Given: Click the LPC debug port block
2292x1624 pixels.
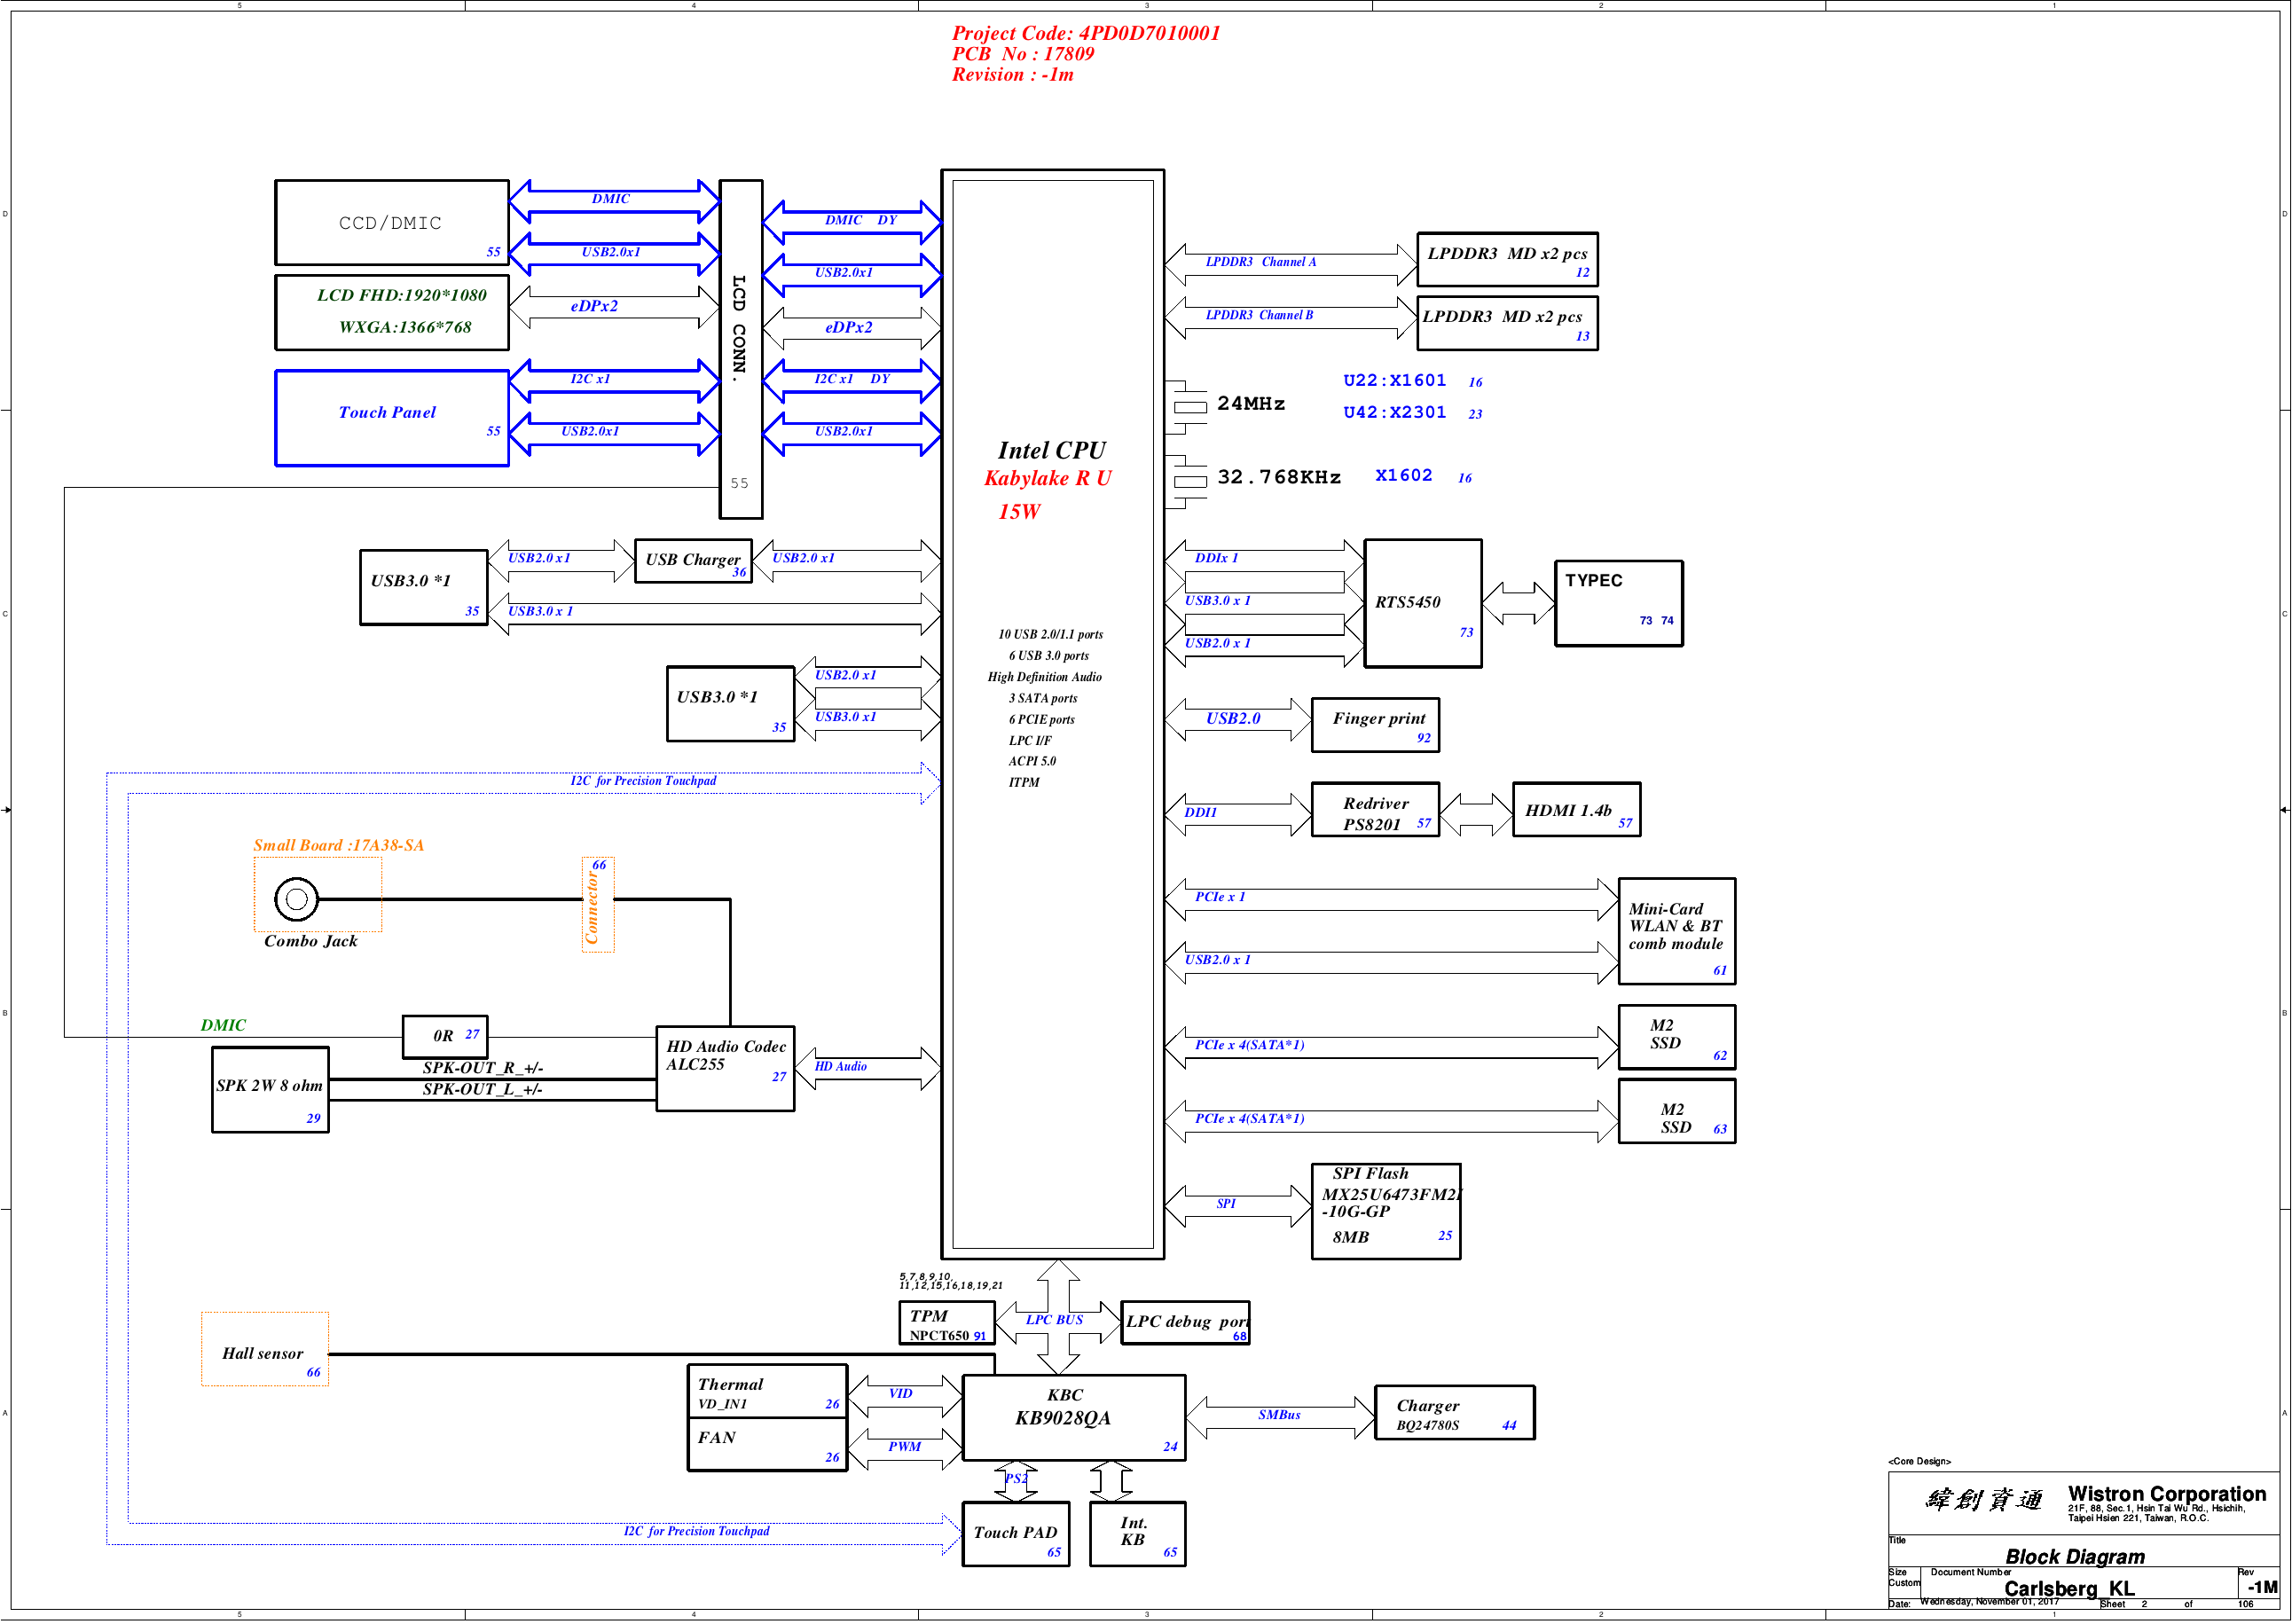Looking at the screenshot, I should tap(1184, 1322).
